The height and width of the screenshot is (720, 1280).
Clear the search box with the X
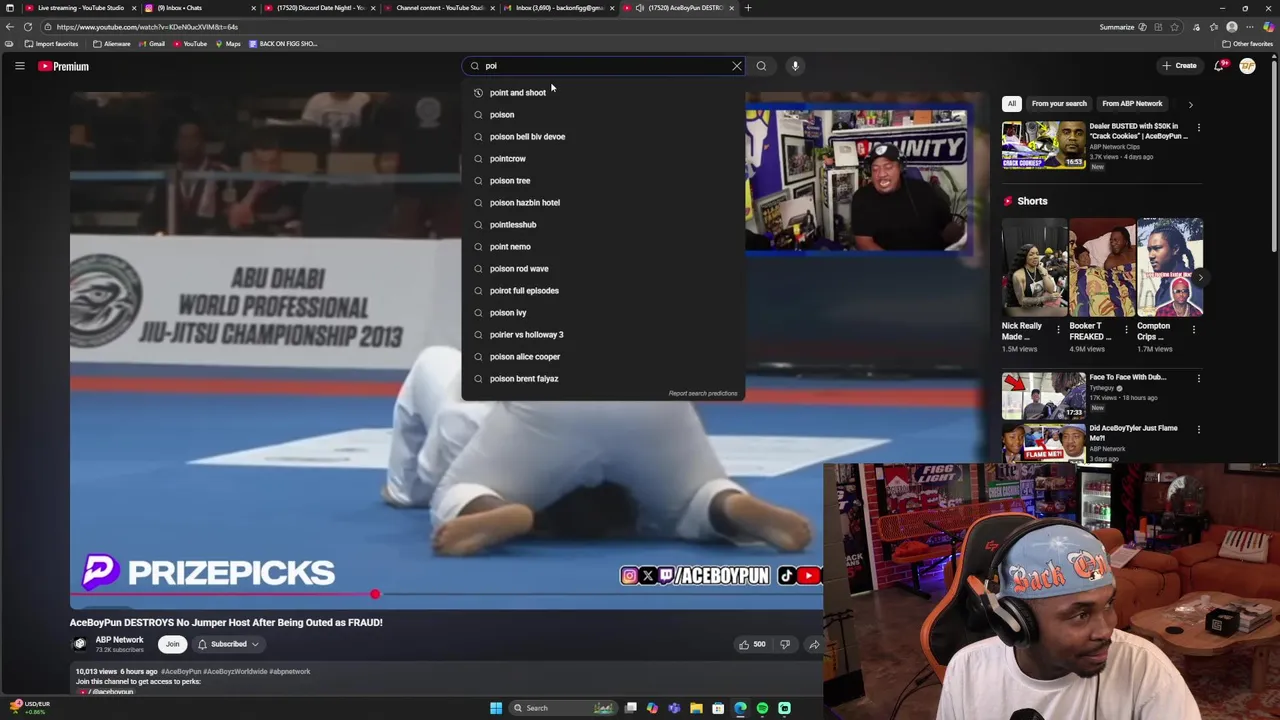[x=737, y=66]
